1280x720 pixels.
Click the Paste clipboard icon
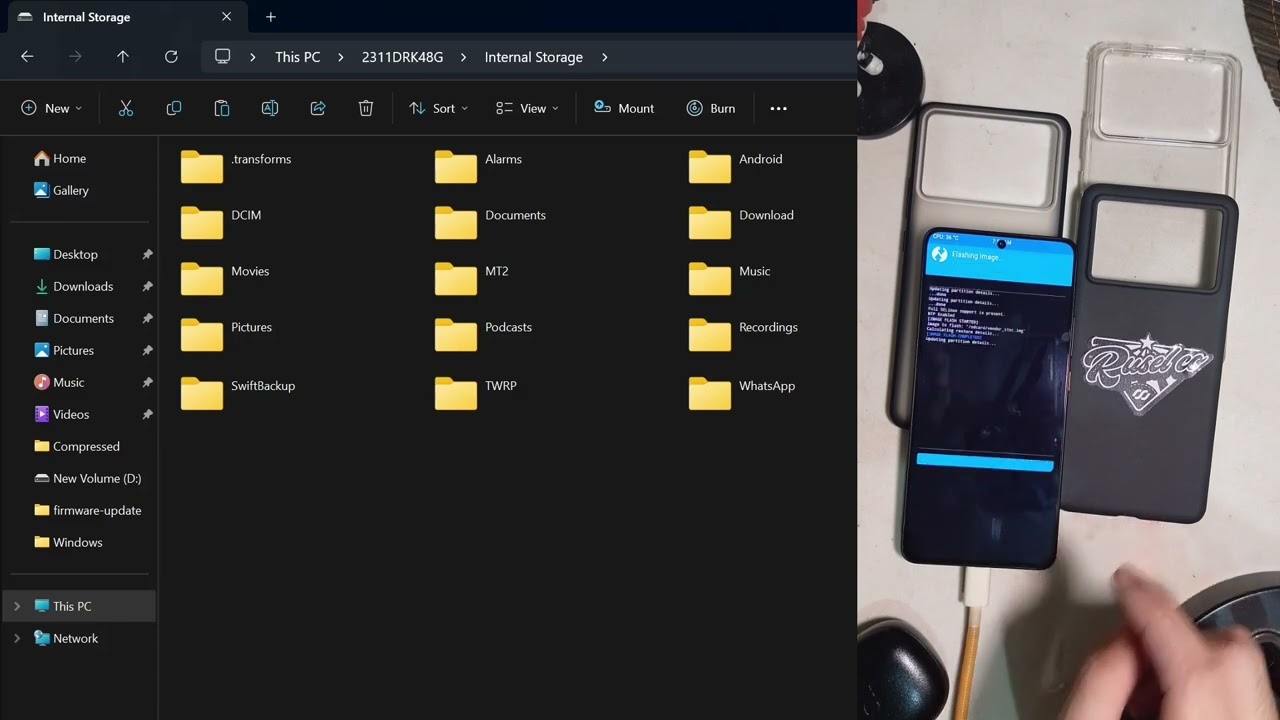click(x=222, y=108)
